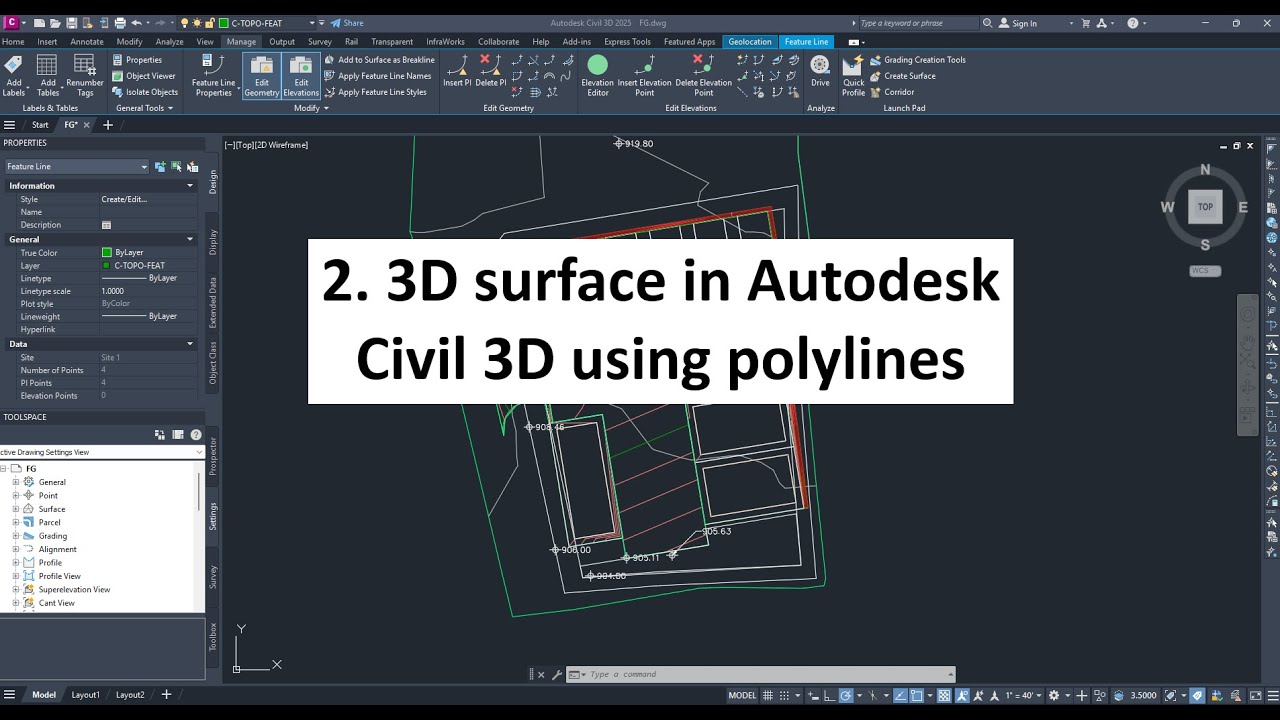1280x720 pixels.
Task: Open the Properties tool in General Tools
Action: 136,60
